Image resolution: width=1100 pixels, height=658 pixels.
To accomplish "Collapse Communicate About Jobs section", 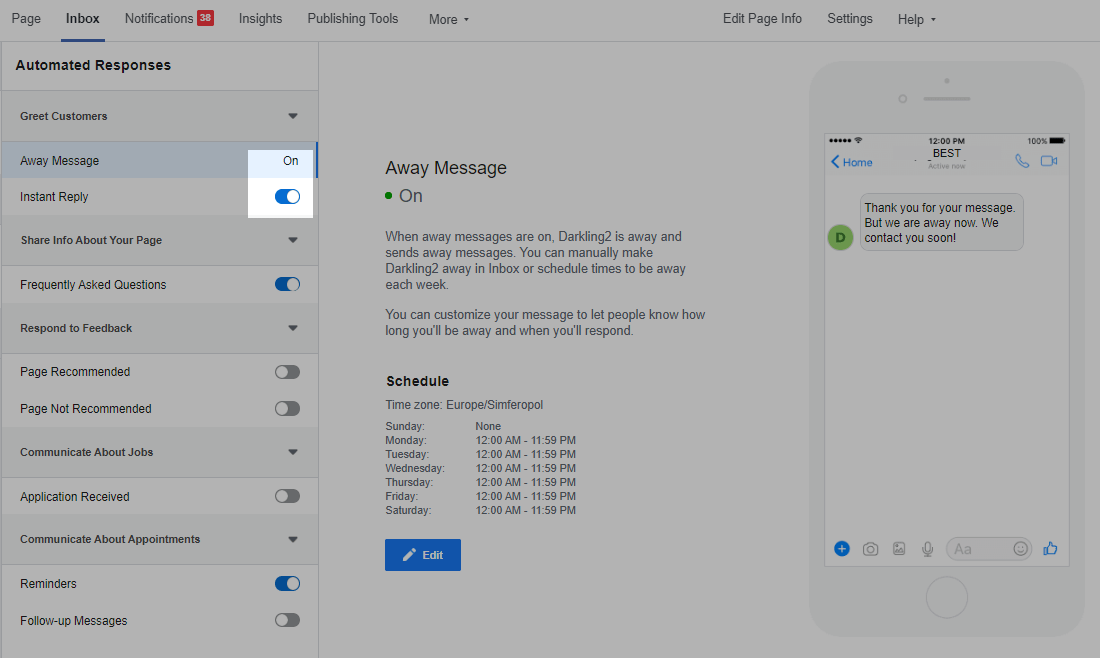I will 293,452.
